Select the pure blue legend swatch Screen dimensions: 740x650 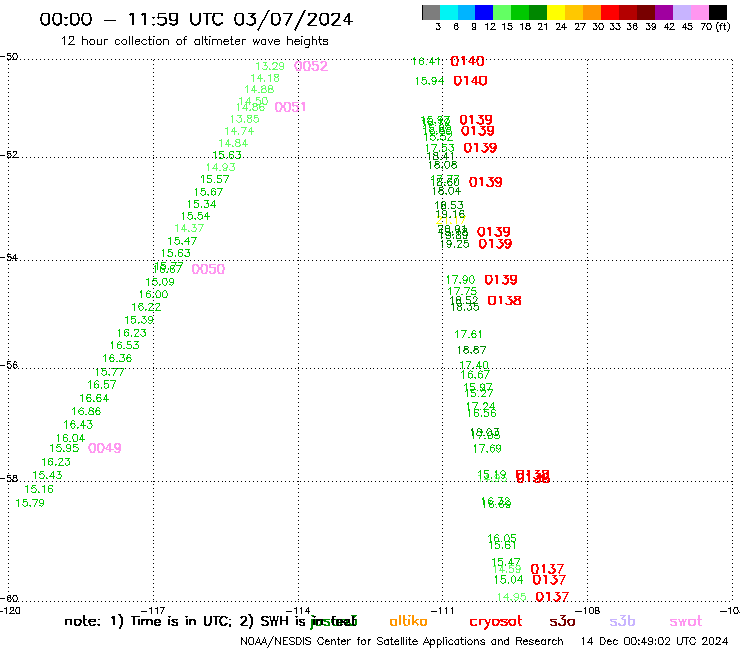(484, 12)
